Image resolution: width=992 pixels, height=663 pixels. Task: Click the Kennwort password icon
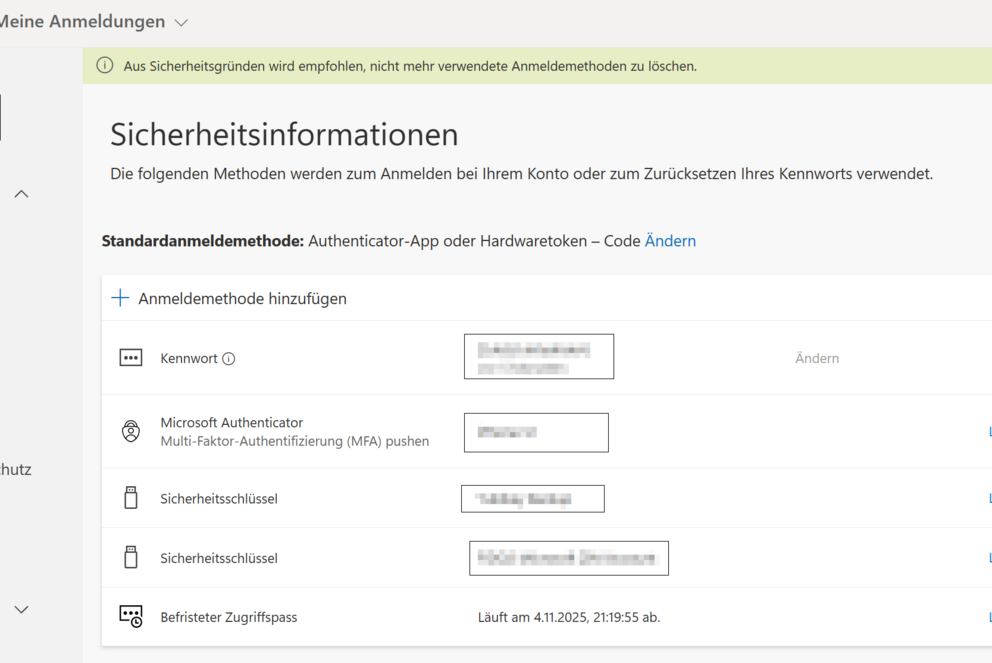131,358
